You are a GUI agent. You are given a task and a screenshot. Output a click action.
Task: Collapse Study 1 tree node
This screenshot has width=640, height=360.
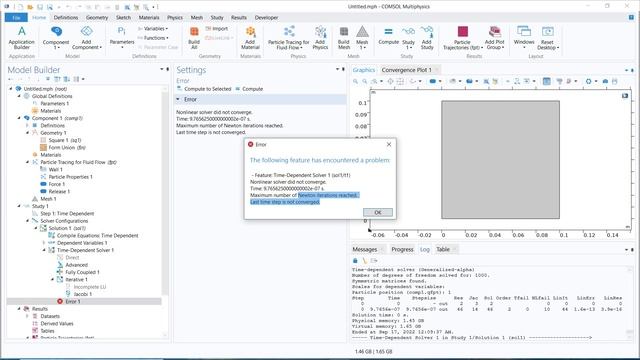19,206
